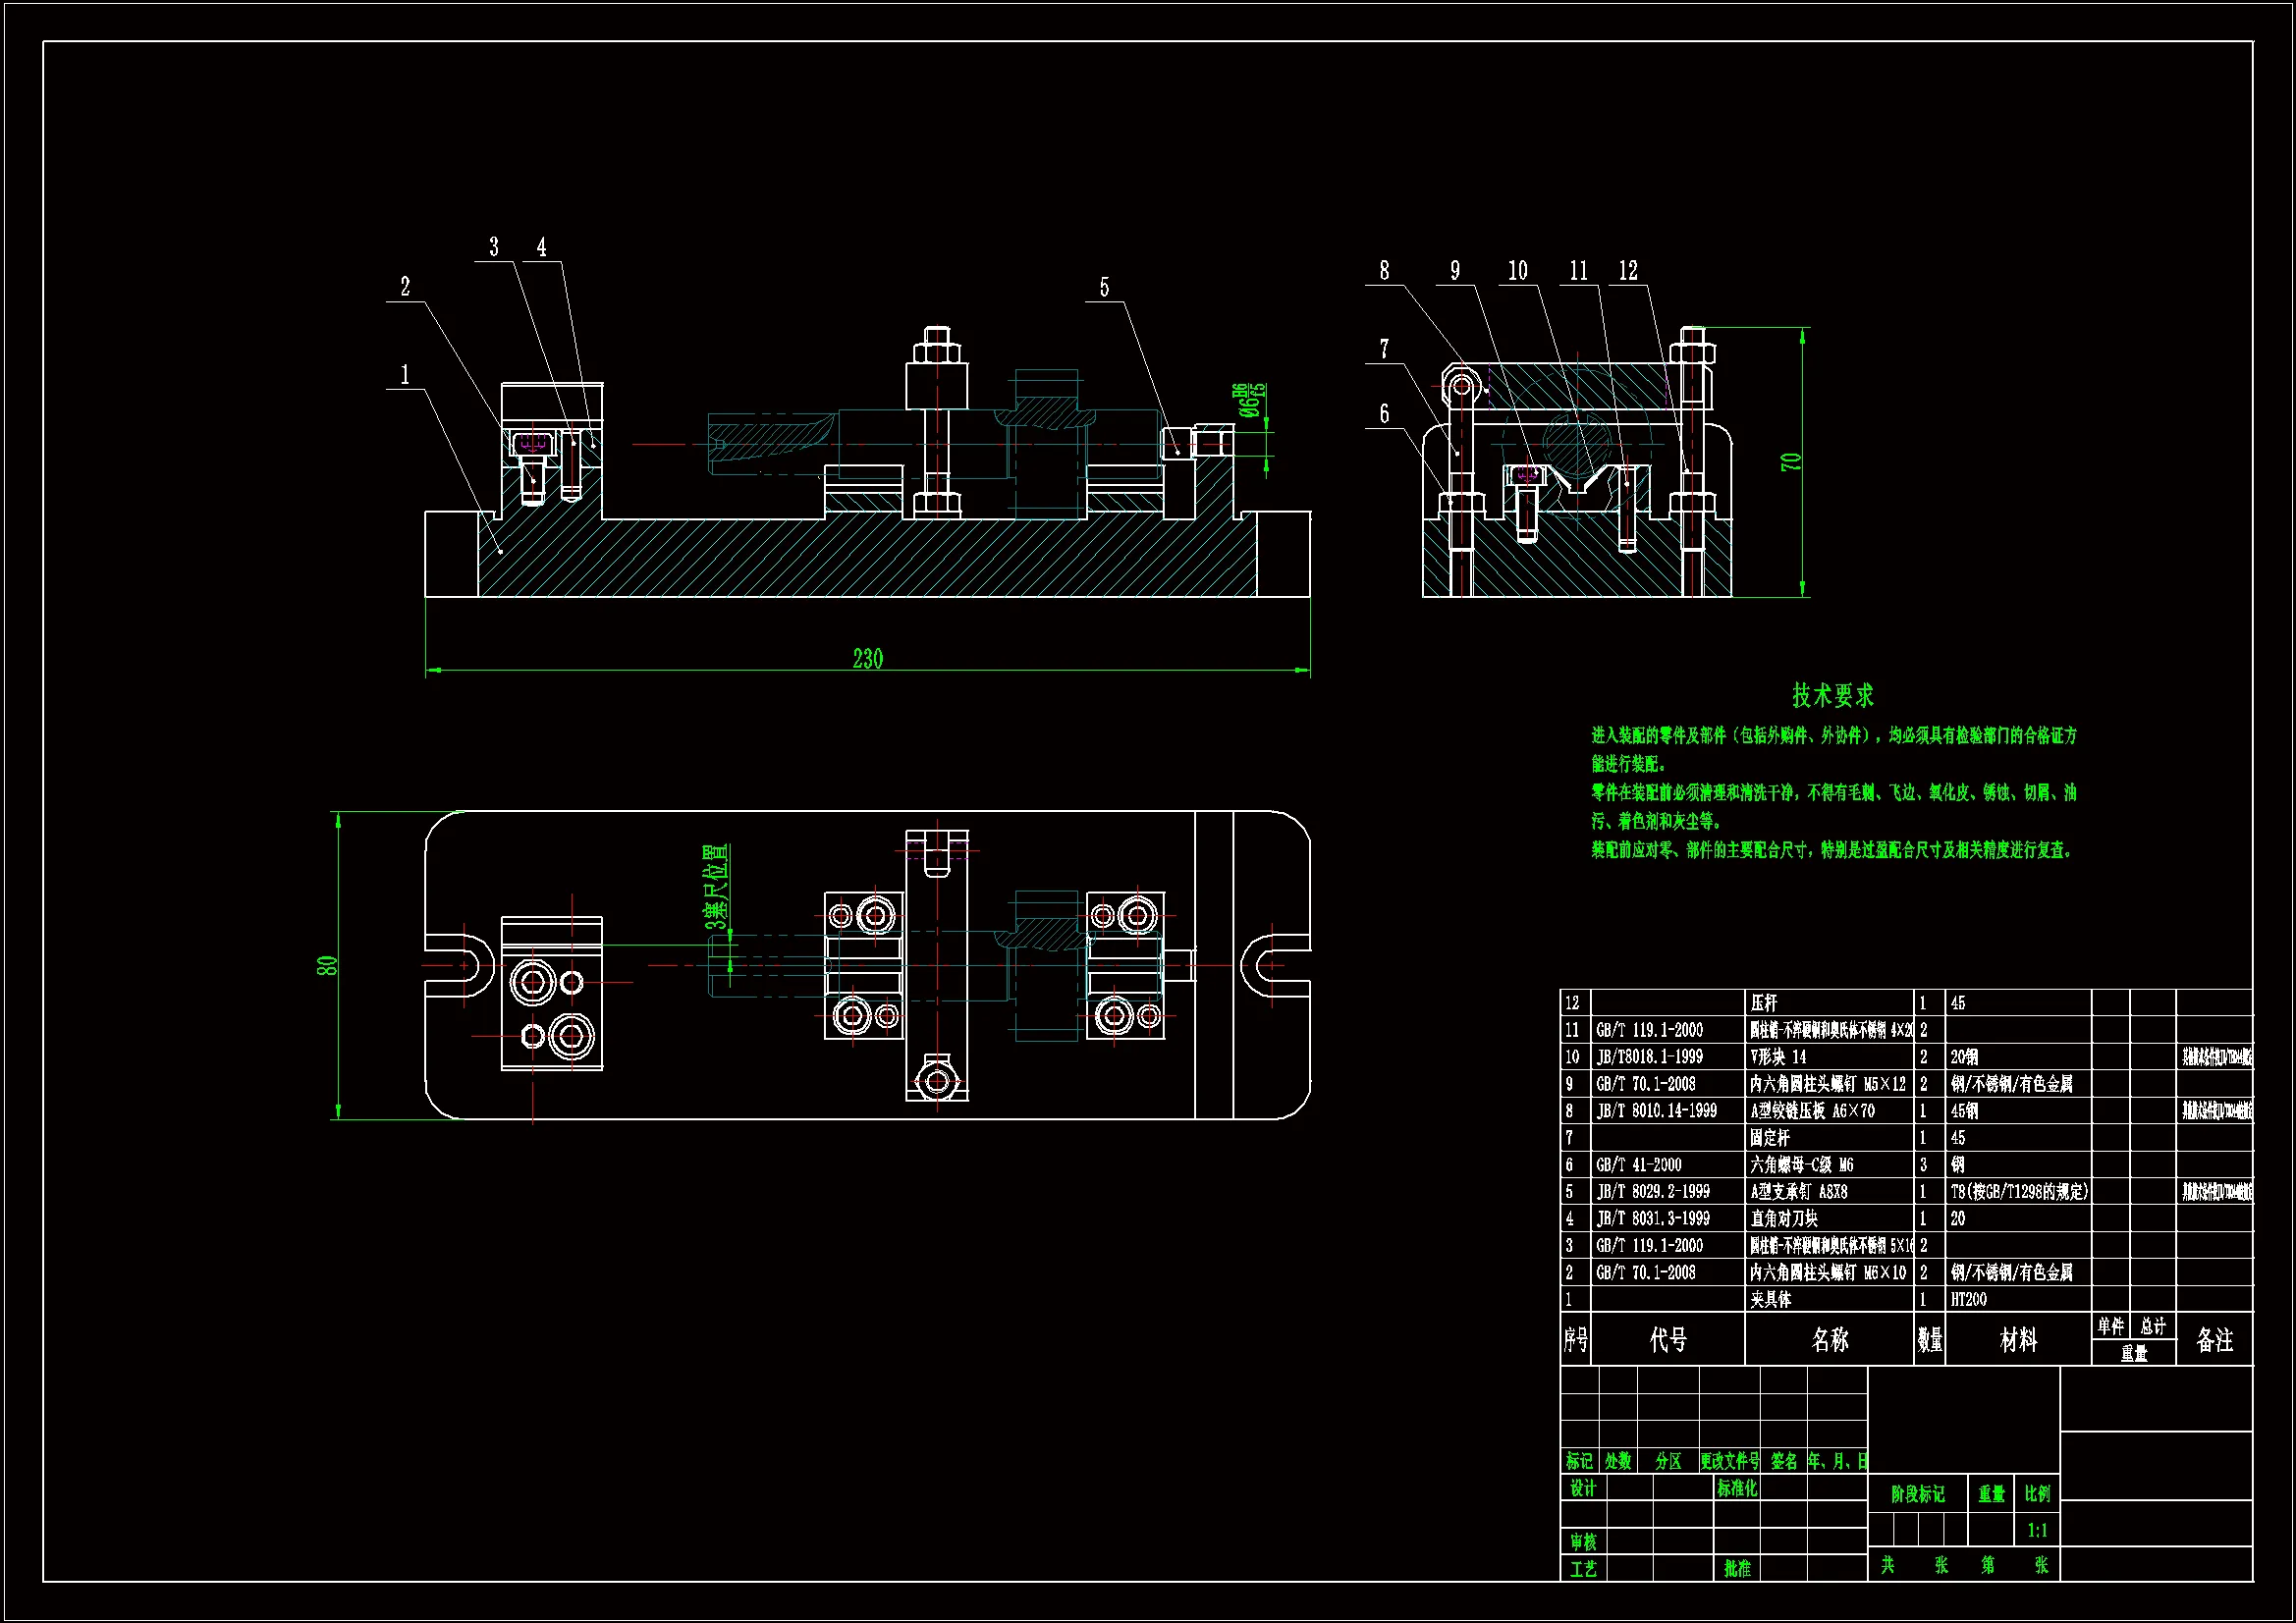This screenshot has height=1623, width=2296.
Task: Click the 230 length dimension text
Action: tap(867, 658)
